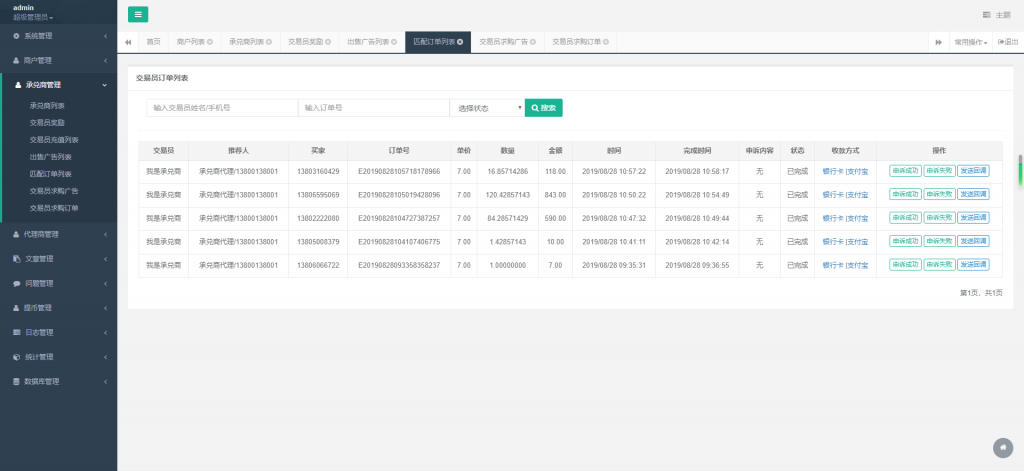Click the 退出 logout icon

point(1001,42)
